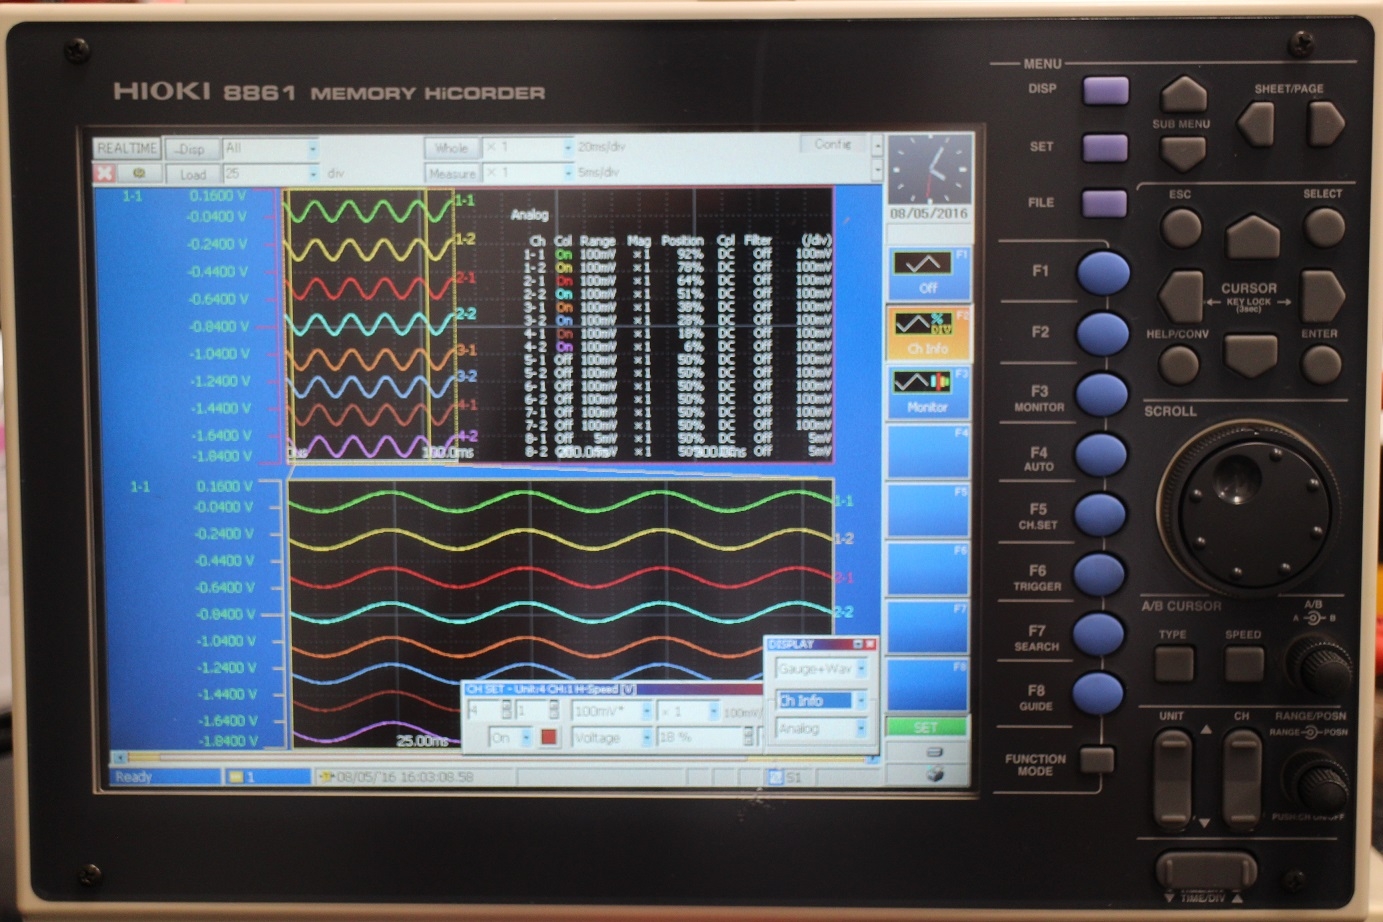Push the hardware cursor left arrow key
The width and height of the screenshot is (1383, 922).
click(1181, 296)
